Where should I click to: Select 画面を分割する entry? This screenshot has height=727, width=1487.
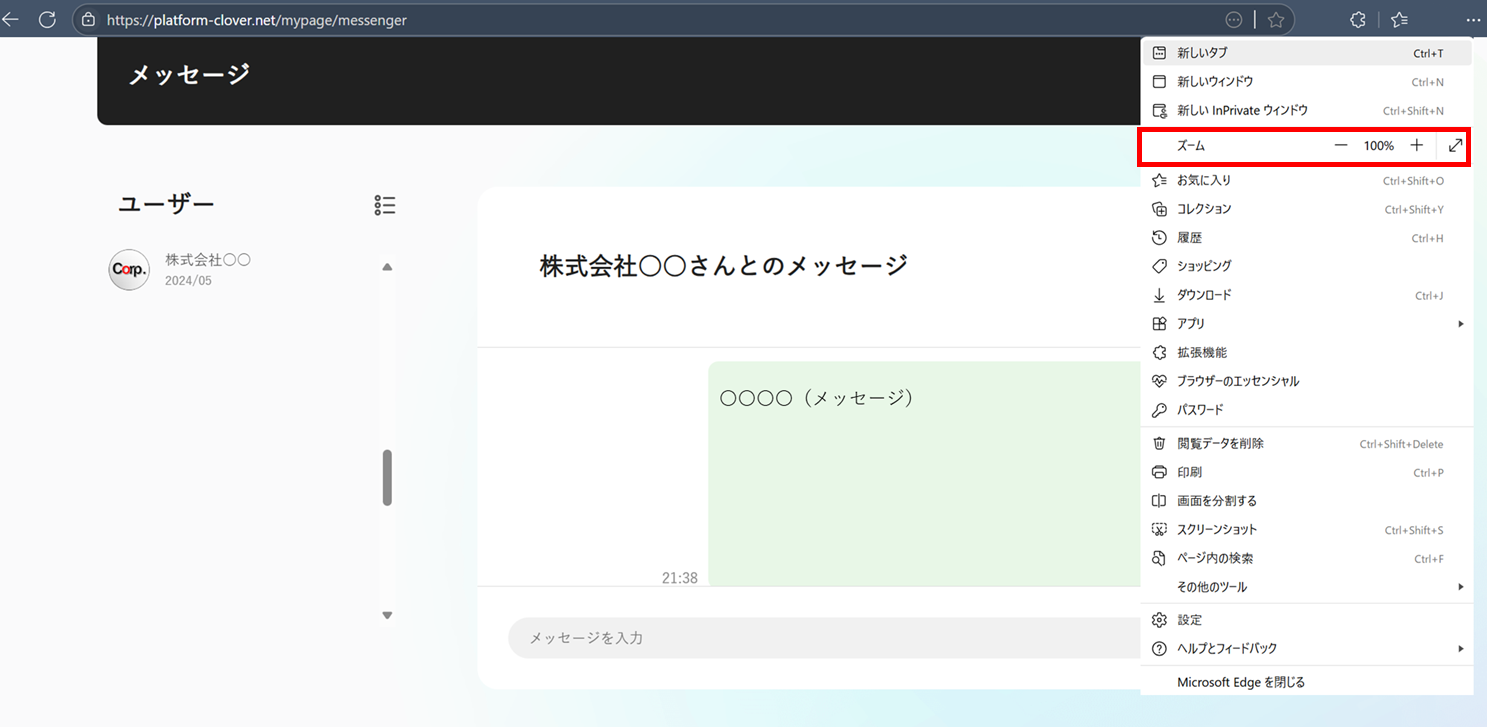(1306, 501)
